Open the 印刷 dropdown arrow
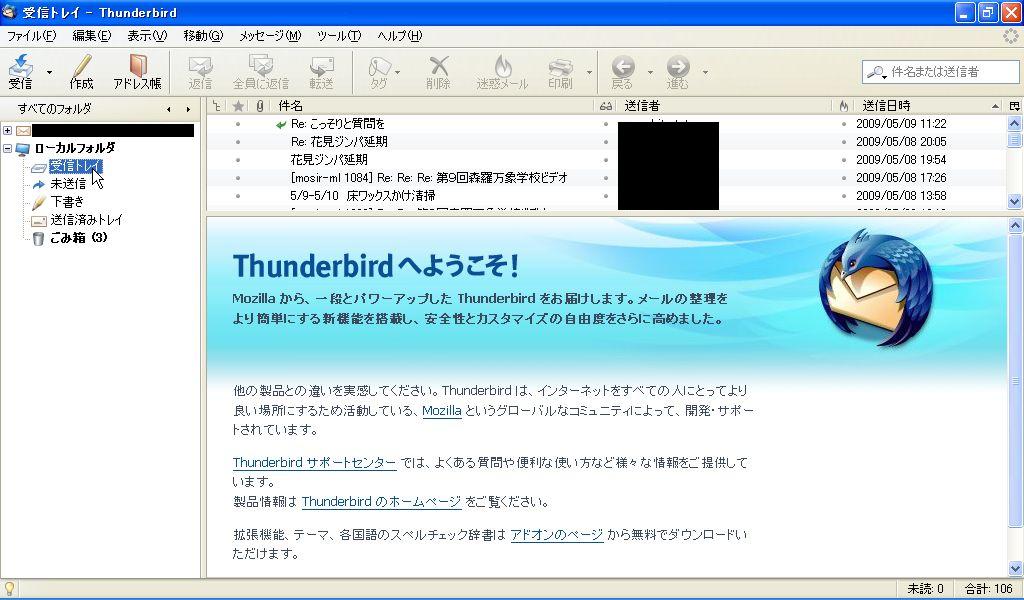This screenshot has width=1024, height=600. pyautogui.click(x=589, y=72)
